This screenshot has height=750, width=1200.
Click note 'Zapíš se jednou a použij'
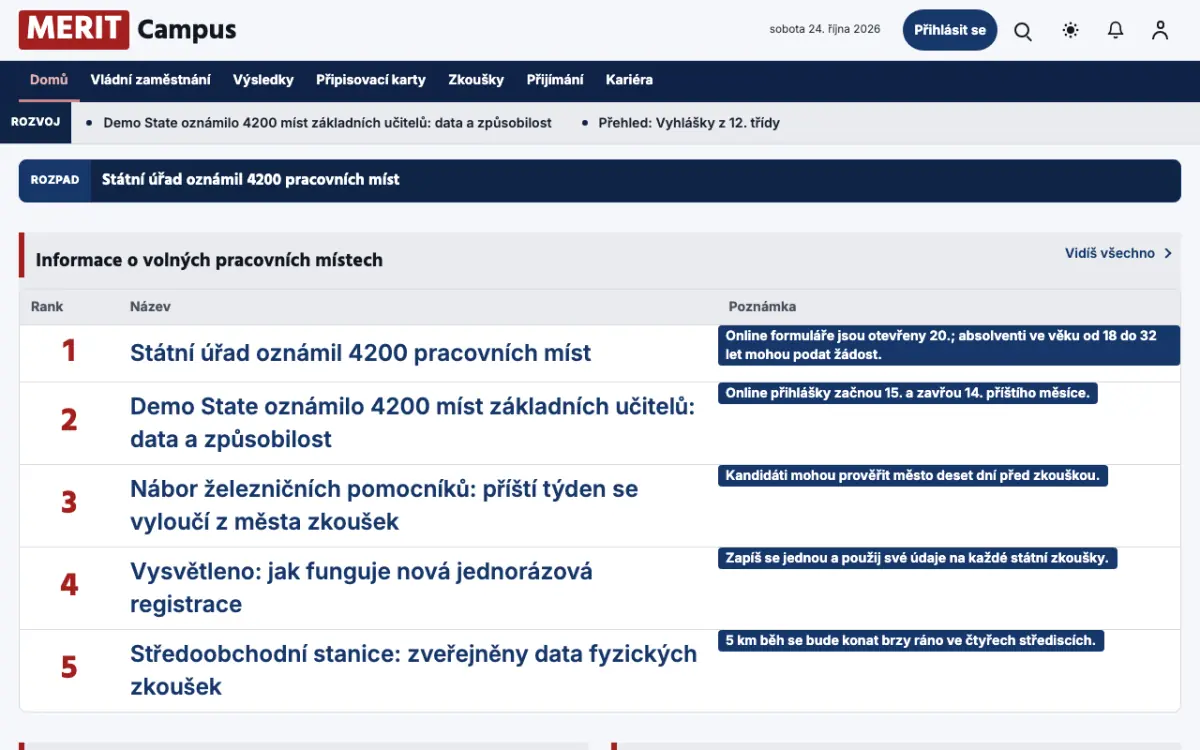[917, 558]
